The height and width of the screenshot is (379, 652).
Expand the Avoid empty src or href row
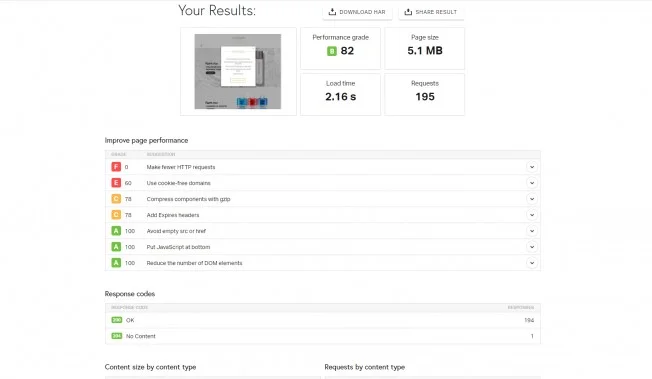pyautogui.click(x=532, y=231)
